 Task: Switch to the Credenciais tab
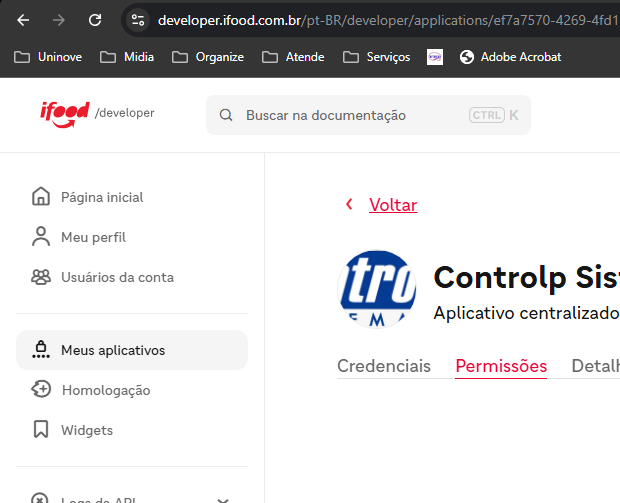click(384, 366)
